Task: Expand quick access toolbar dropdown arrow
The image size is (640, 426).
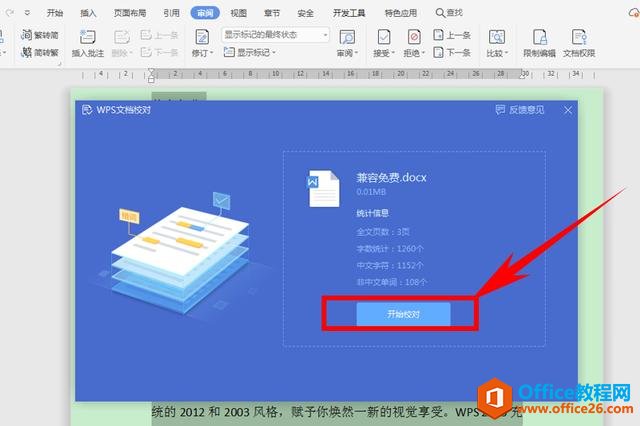Action: pos(27,13)
